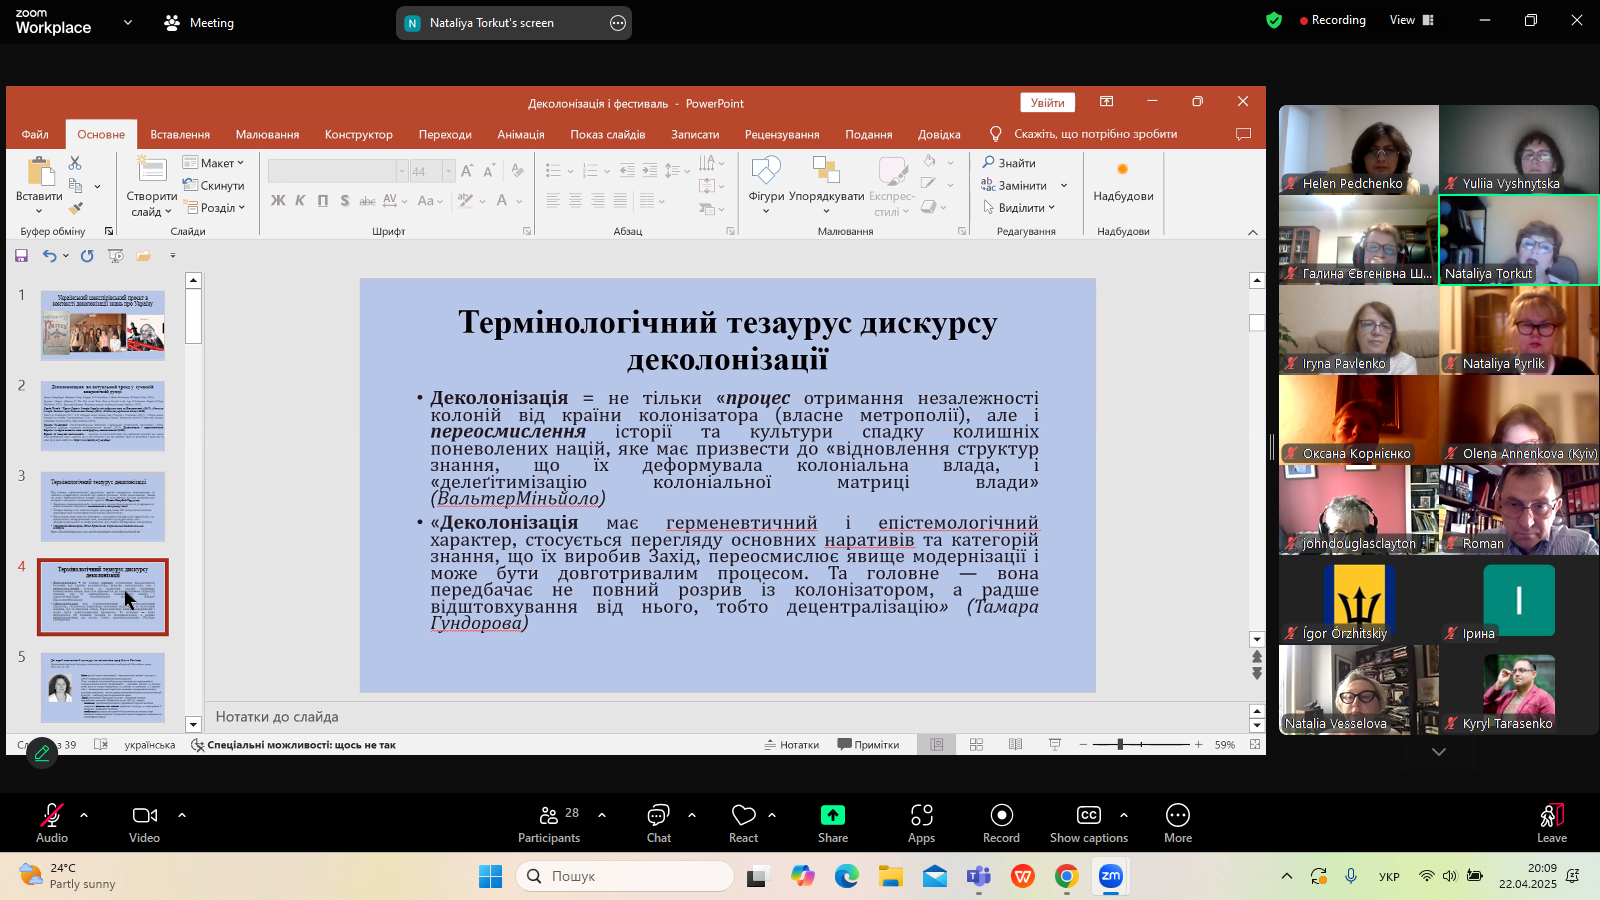Image resolution: width=1600 pixels, height=900 pixels.
Task: Open the Chat panel in Zoom
Action: click(x=658, y=816)
